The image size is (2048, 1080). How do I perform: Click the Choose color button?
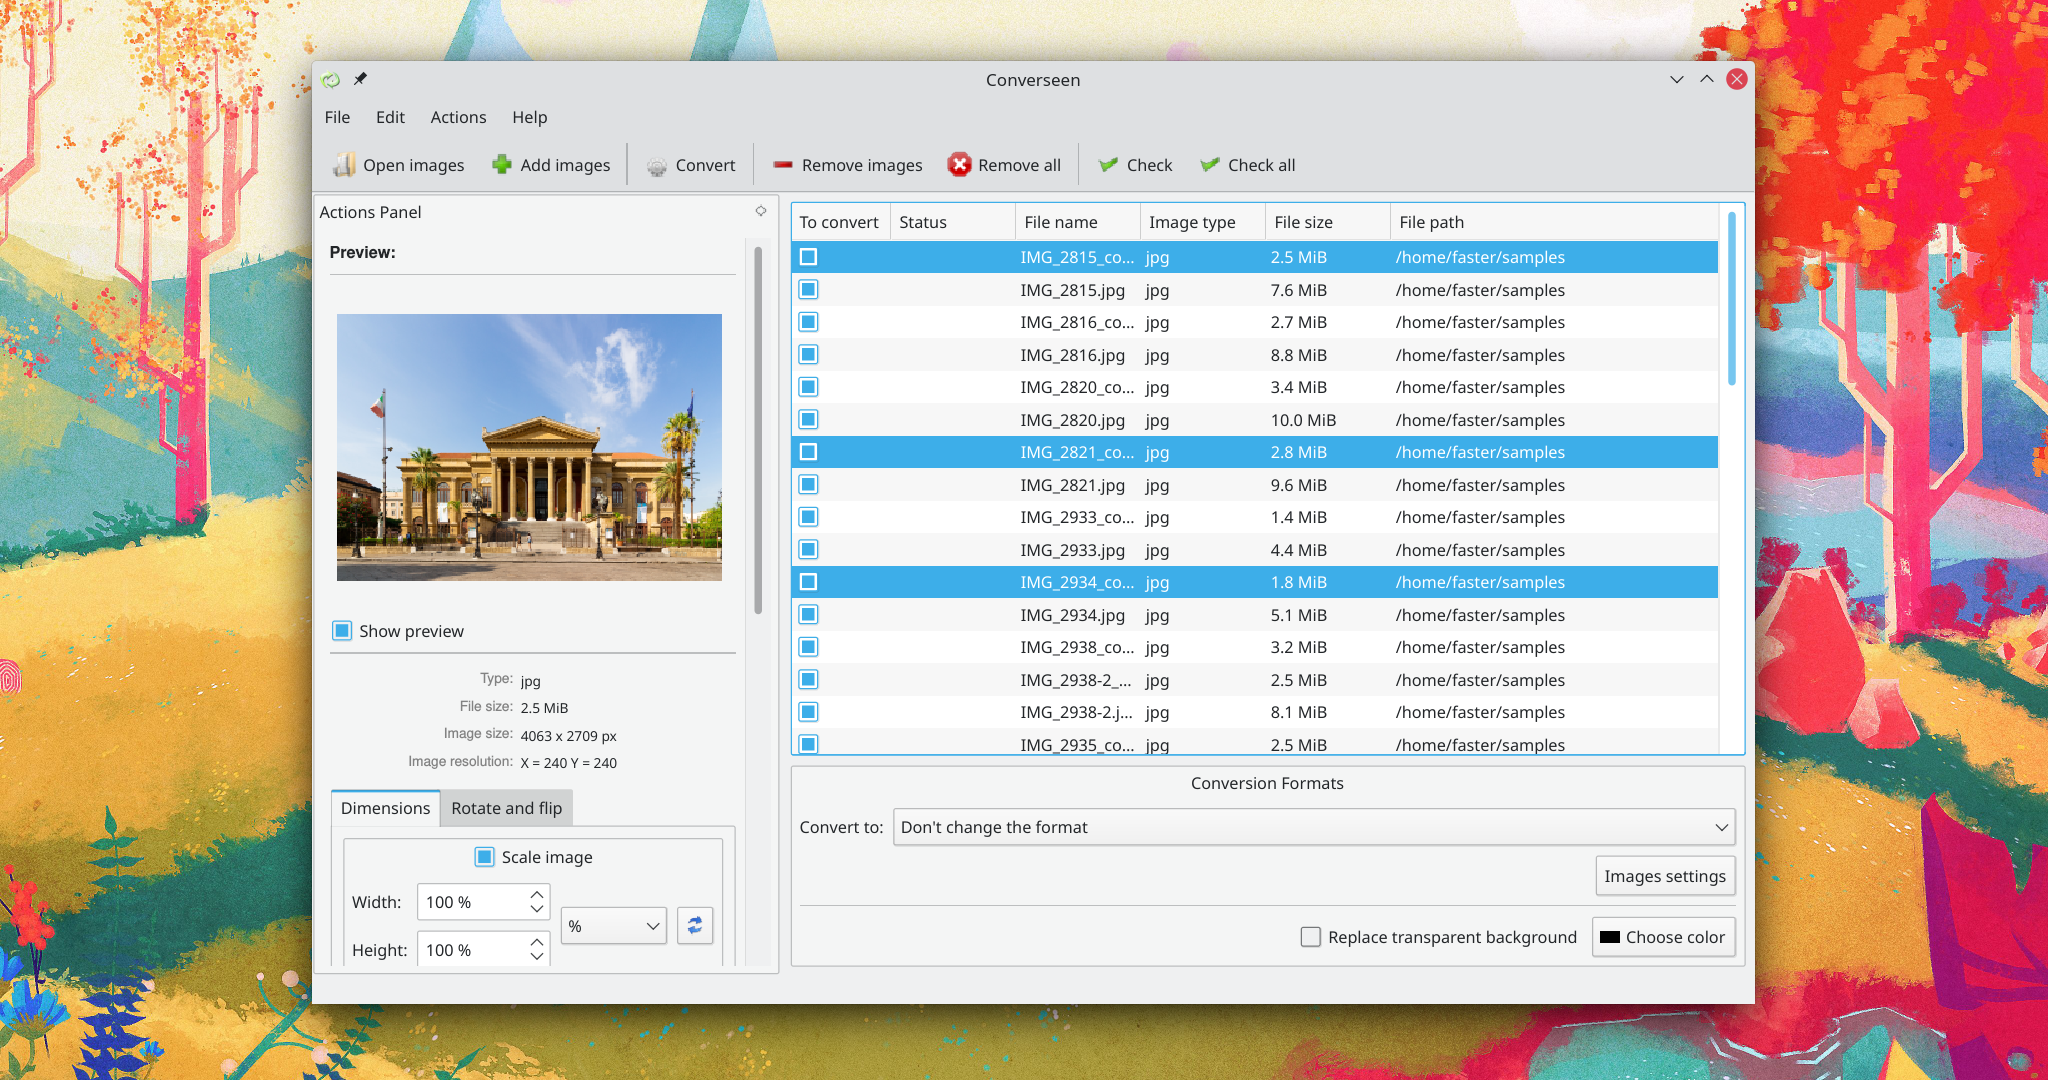(x=1663, y=937)
